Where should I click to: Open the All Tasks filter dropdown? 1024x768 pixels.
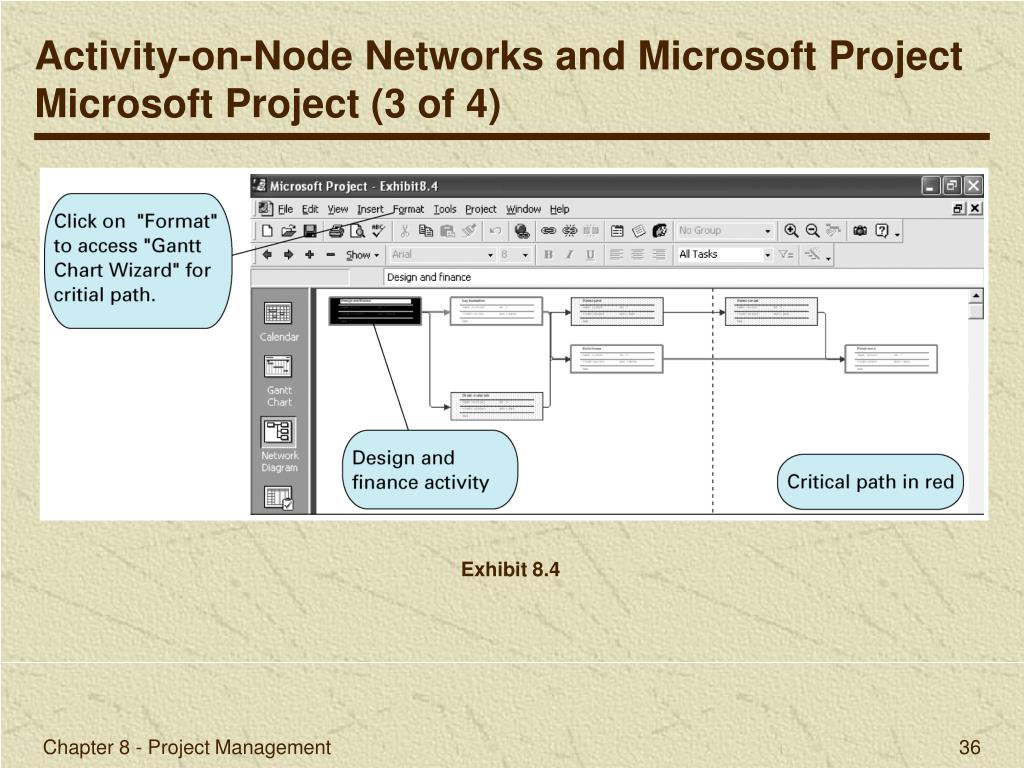[767, 255]
